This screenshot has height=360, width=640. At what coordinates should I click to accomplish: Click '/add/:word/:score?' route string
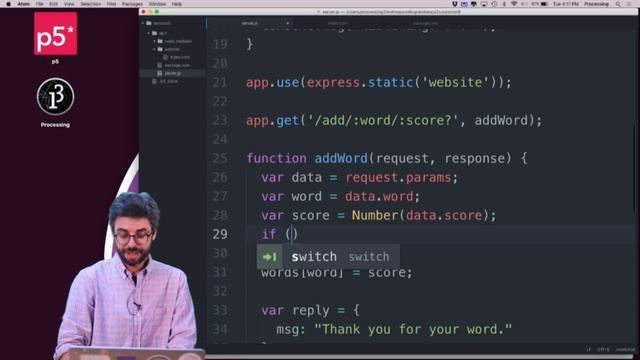click(383, 120)
